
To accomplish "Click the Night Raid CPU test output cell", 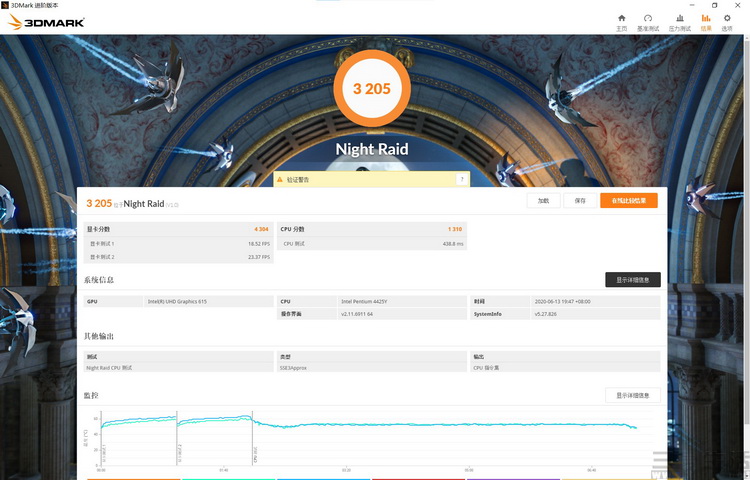I will tap(178, 368).
